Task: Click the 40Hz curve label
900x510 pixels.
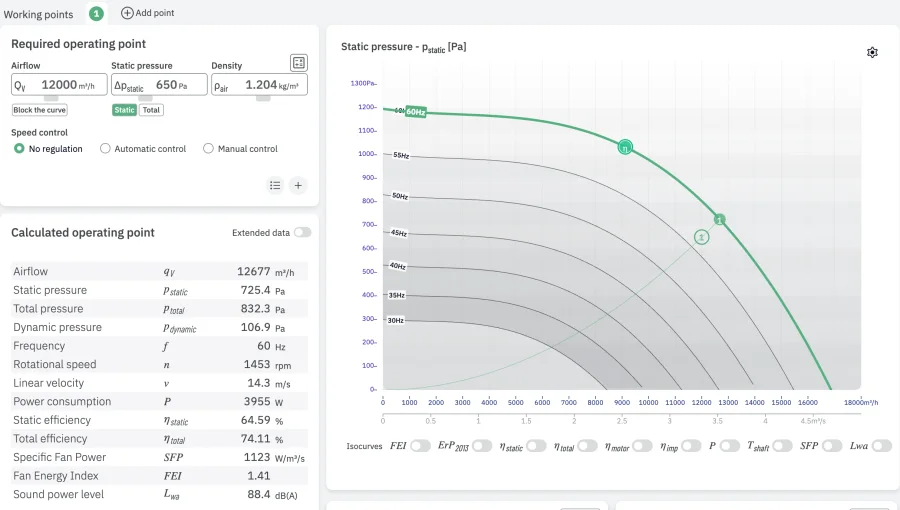Action: pos(398,266)
